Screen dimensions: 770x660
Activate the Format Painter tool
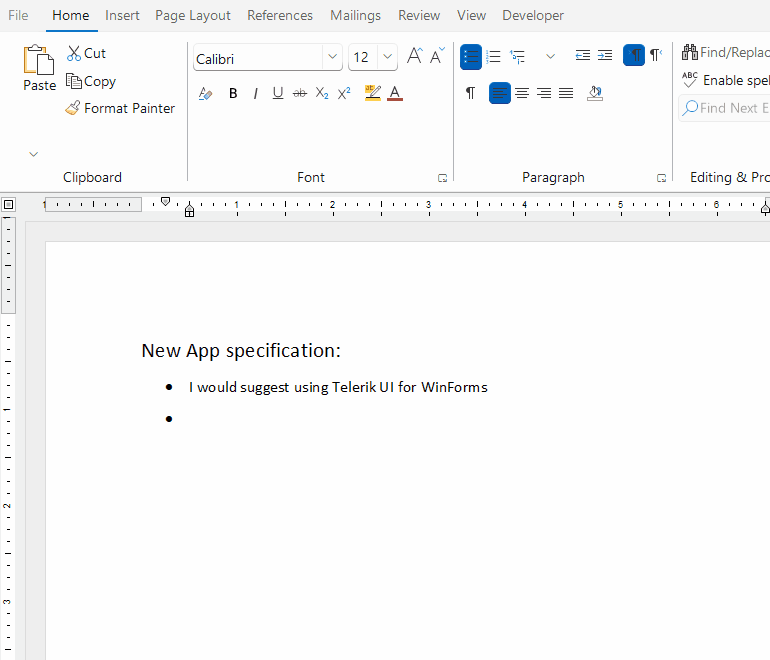[x=120, y=108]
